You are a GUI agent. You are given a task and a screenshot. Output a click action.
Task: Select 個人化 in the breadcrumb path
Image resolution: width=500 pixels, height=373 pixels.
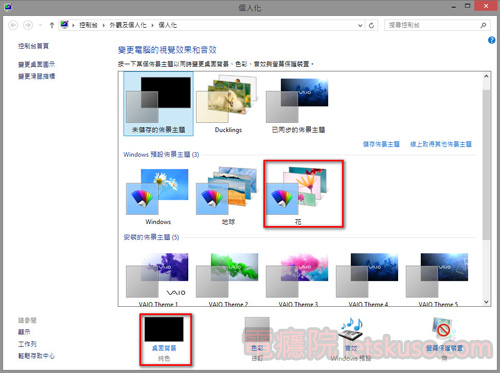click(167, 25)
